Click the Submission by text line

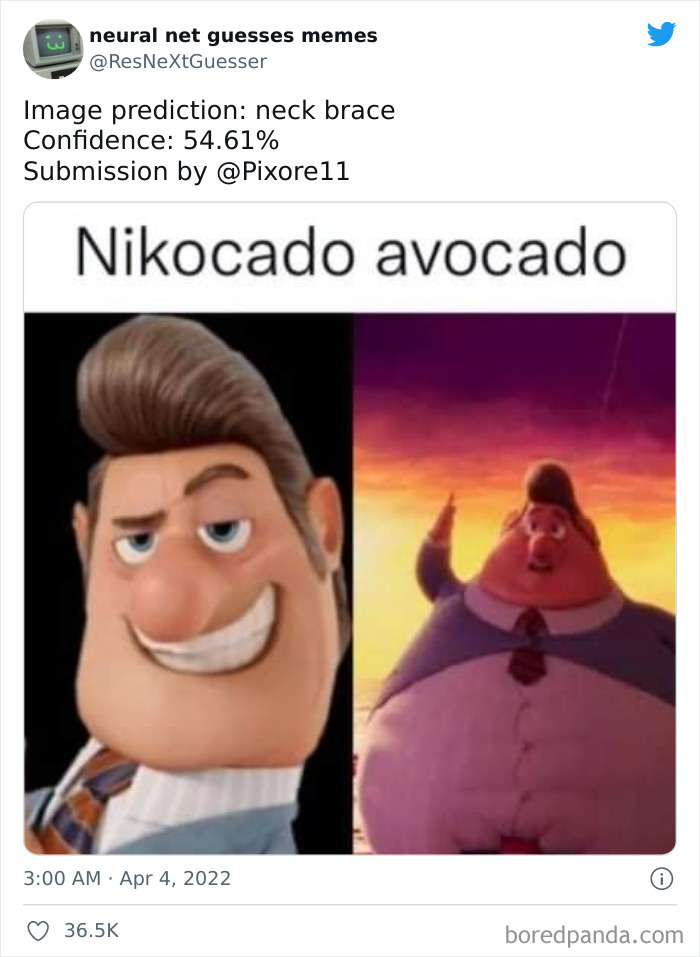(x=186, y=172)
